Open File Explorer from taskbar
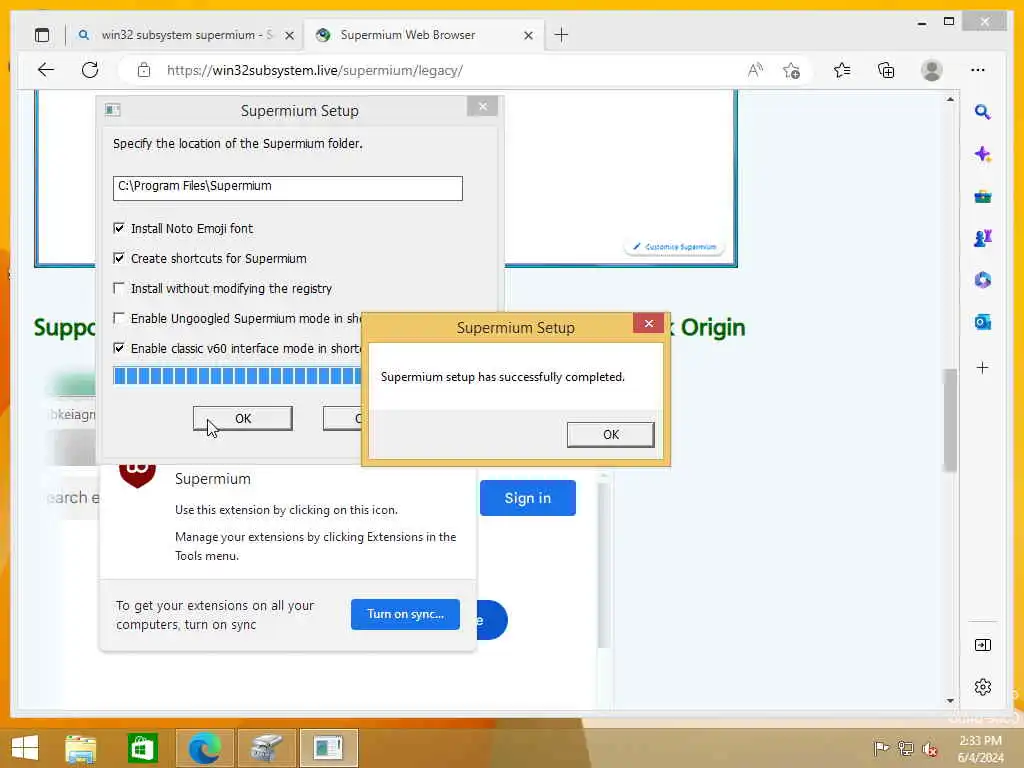The width and height of the screenshot is (1024, 768). pyautogui.click(x=80, y=748)
